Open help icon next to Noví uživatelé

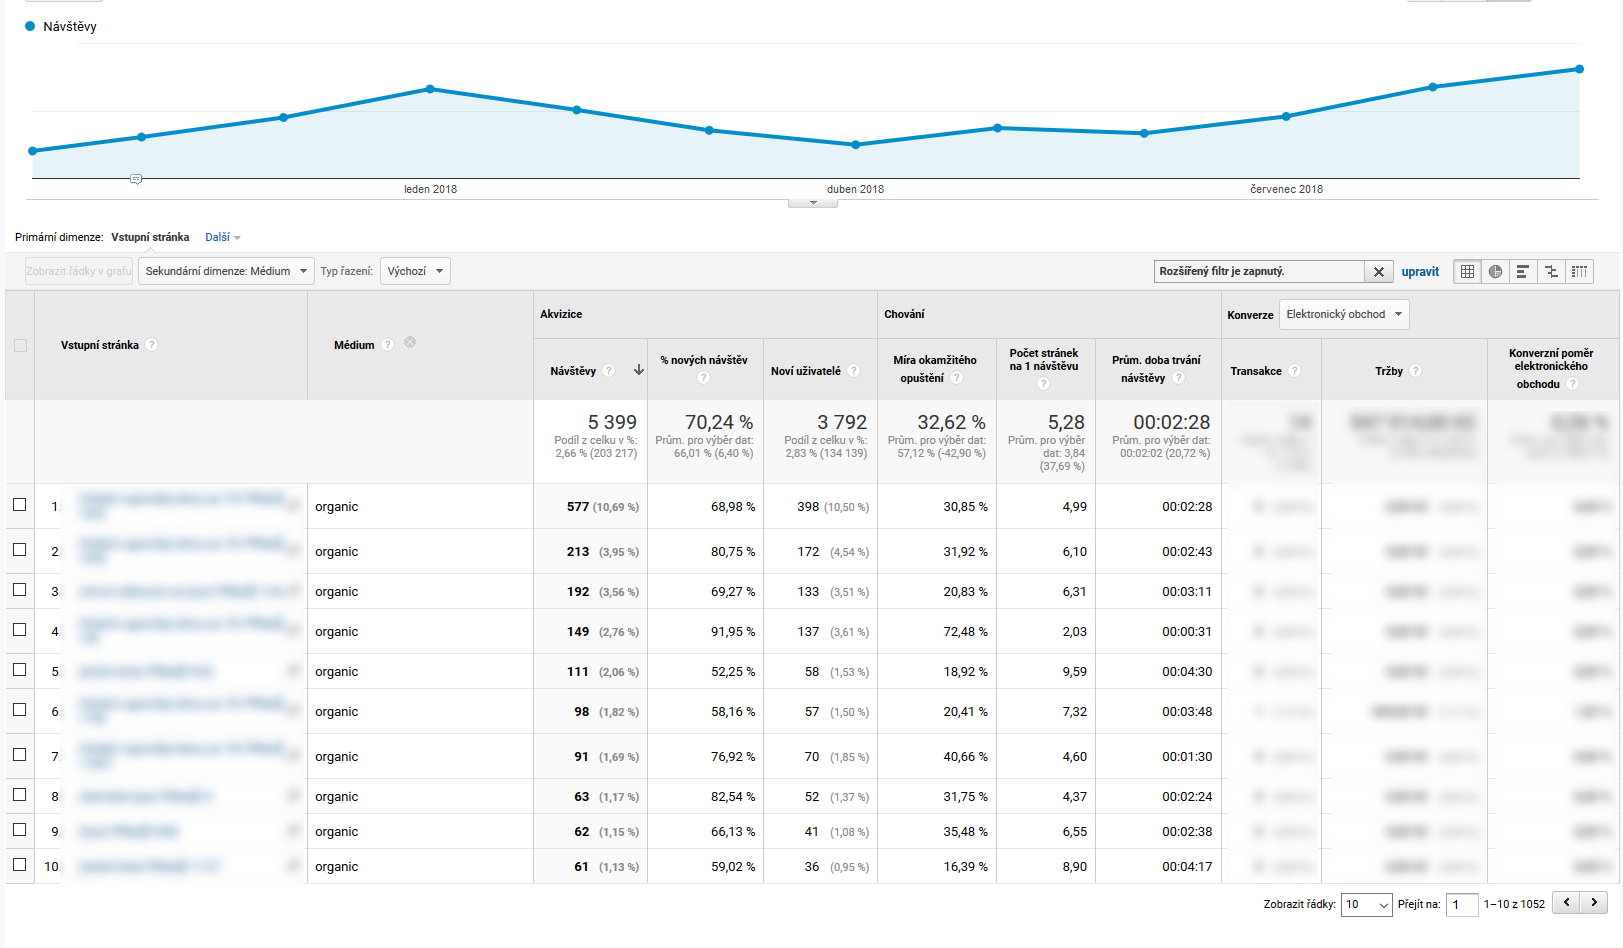(x=854, y=371)
